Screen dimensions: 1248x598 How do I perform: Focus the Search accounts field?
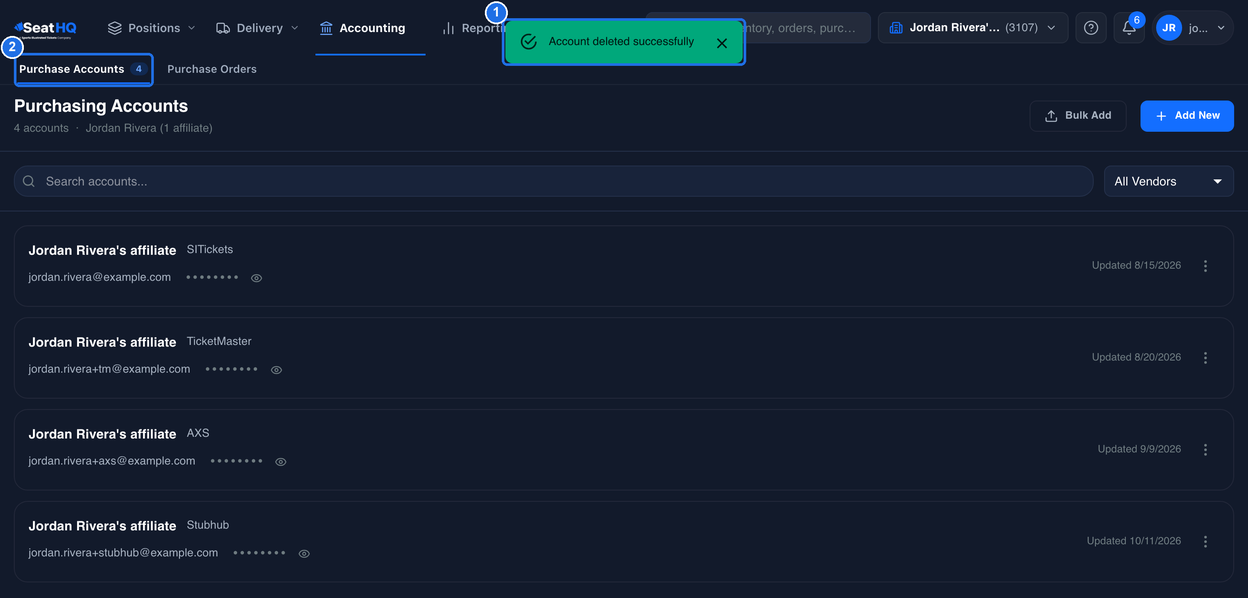point(553,181)
